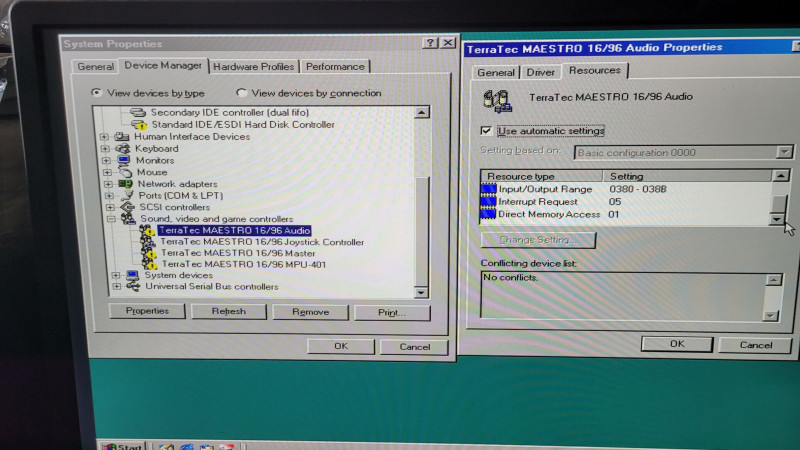Click Cancel in Audio Properties dialog

point(756,345)
